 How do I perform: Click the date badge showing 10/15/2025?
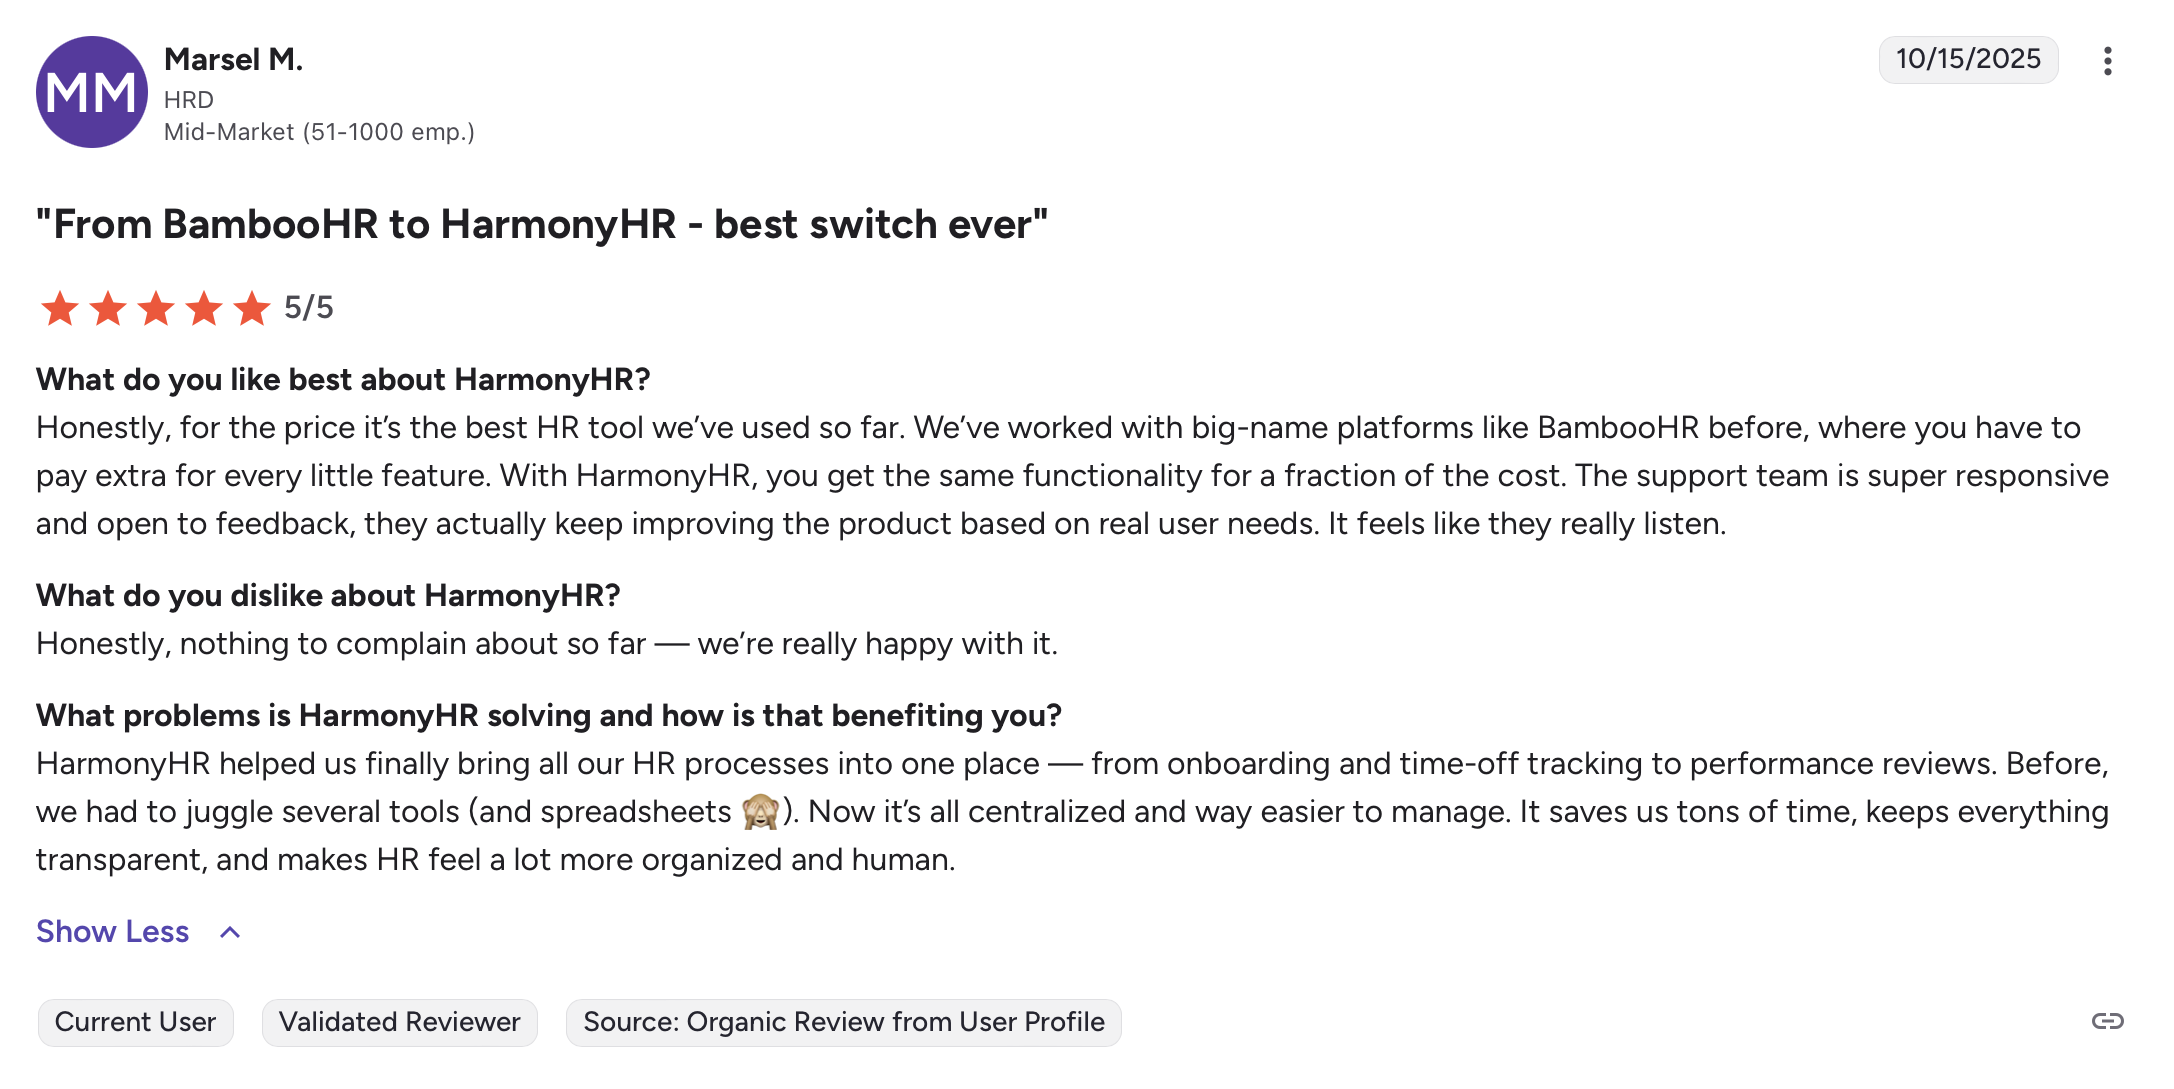click(1968, 59)
